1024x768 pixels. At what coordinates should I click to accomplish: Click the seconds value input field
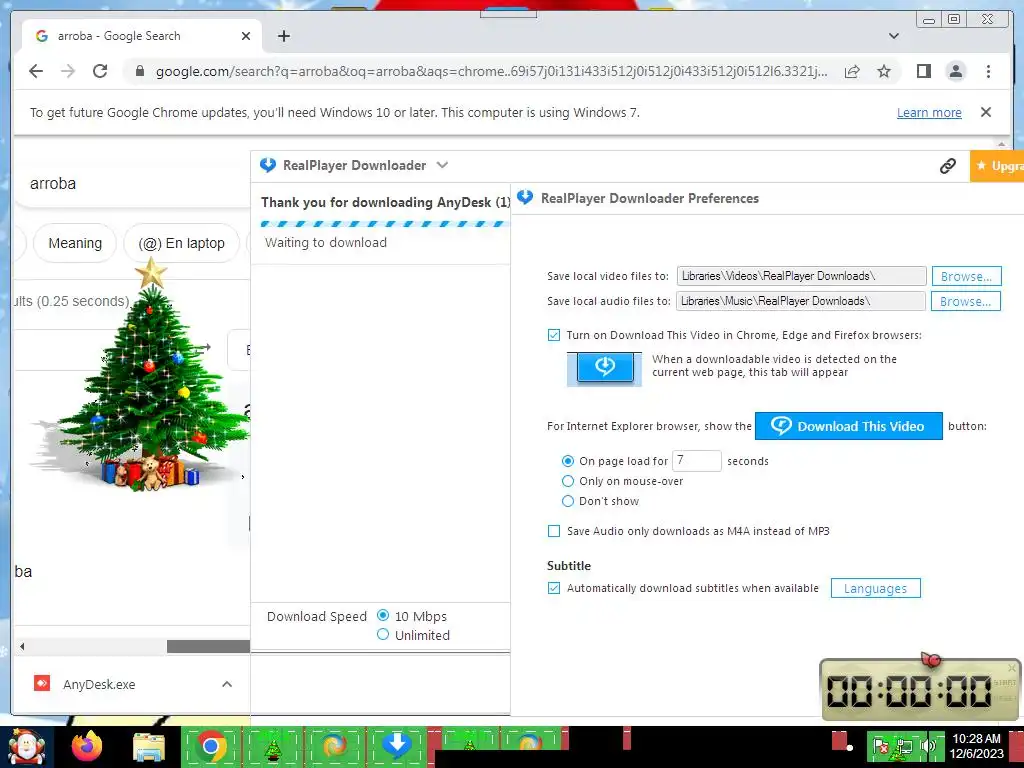coord(696,460)
